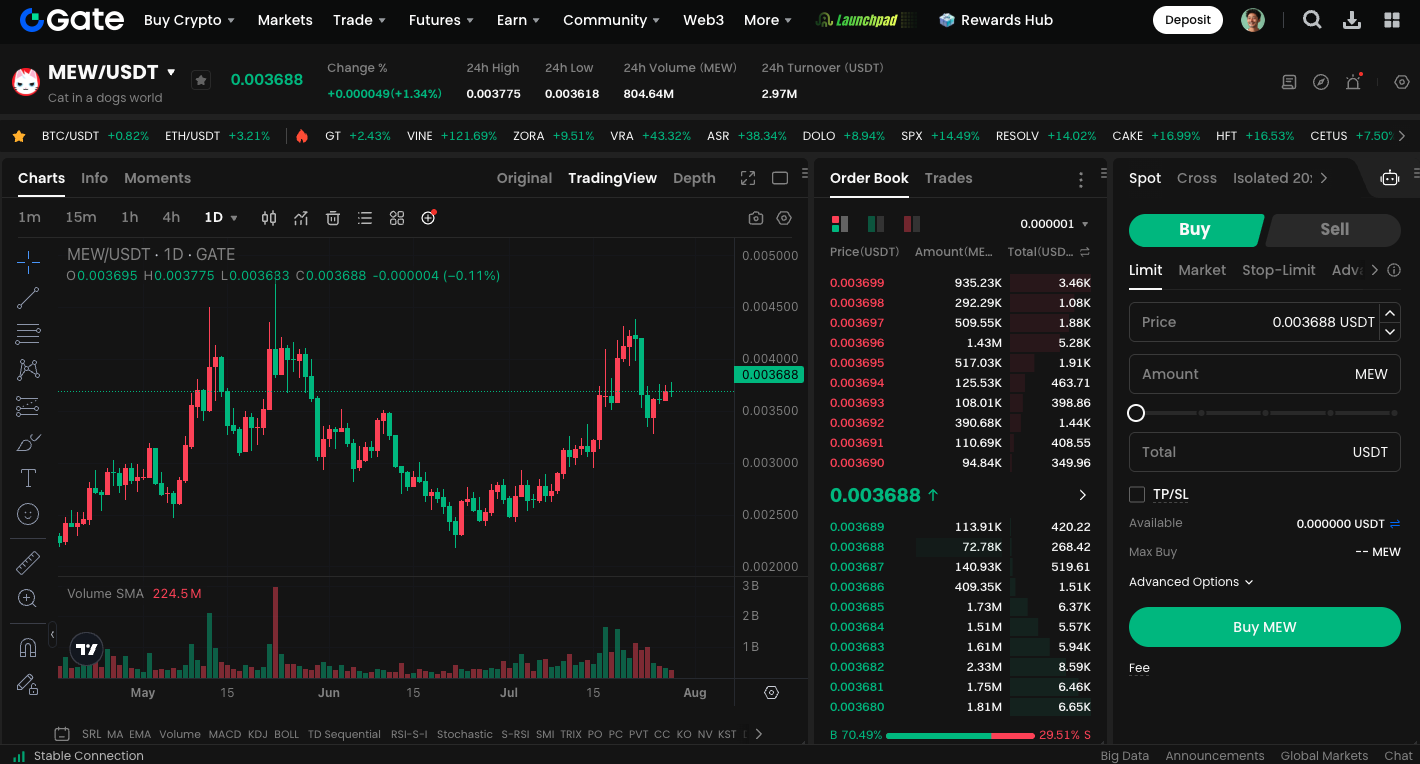Click the Buy MEW button
This screenshot has width=1420, height=764.
1265,627
